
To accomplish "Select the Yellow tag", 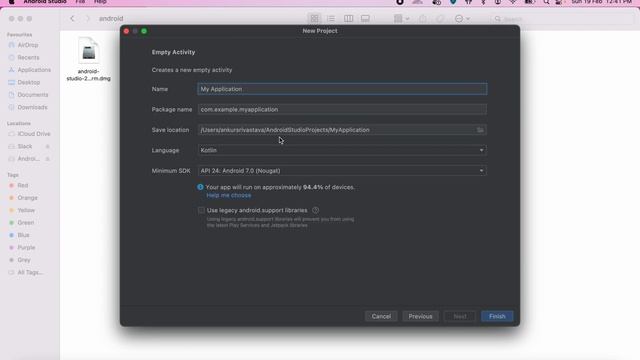I will [26, 210].
